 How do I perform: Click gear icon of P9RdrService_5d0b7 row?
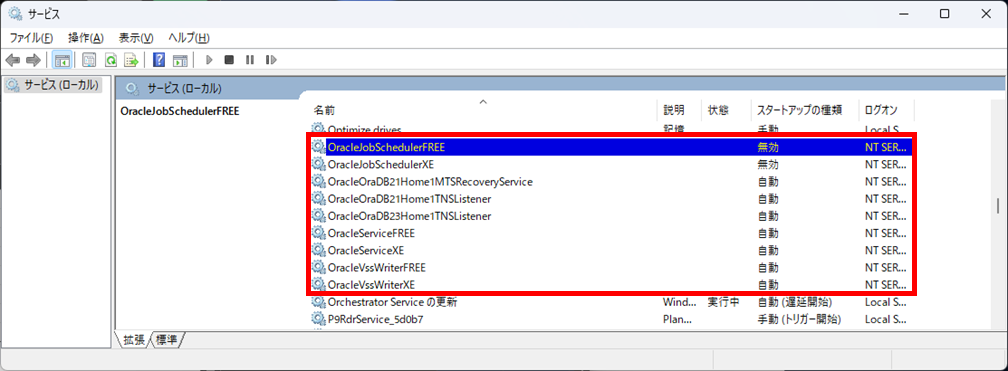pyautogui.click(x=318, y=319)
